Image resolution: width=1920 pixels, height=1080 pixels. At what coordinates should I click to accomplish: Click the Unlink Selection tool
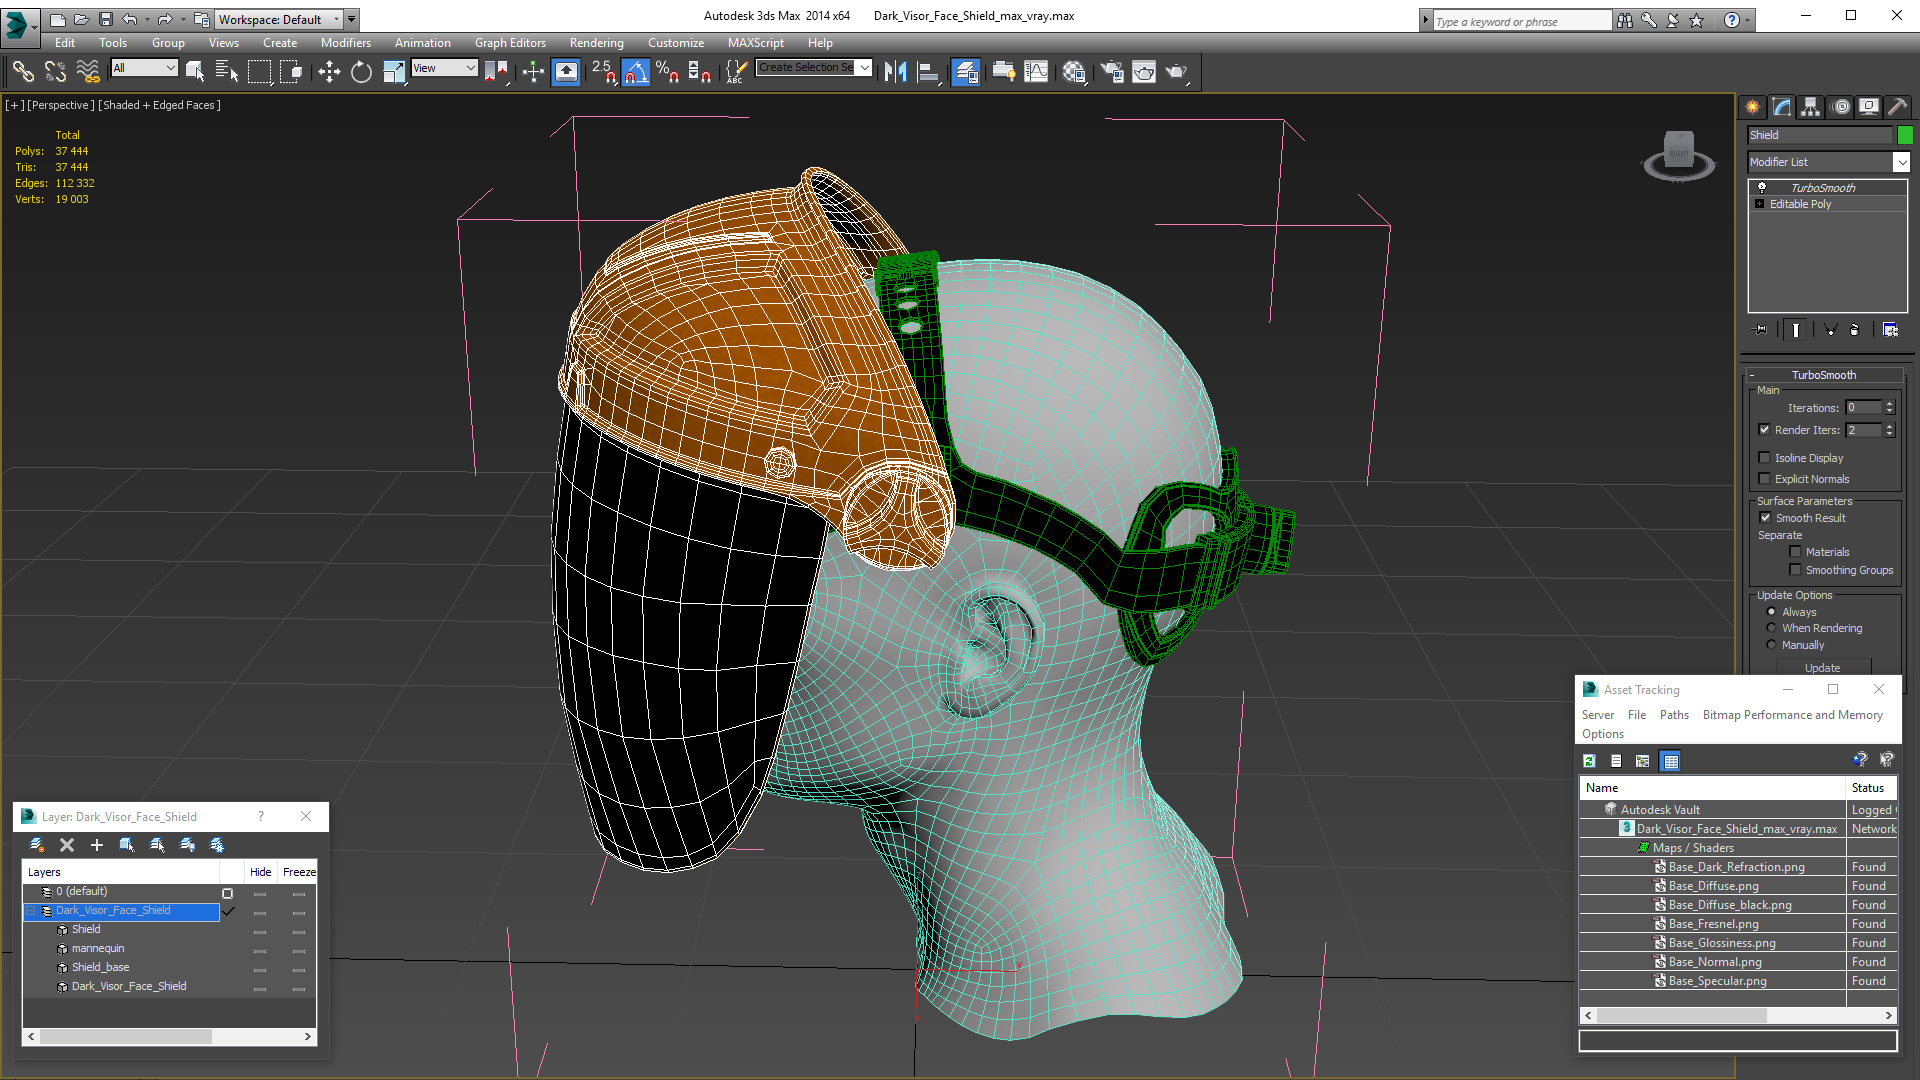[x=55, y=71]
